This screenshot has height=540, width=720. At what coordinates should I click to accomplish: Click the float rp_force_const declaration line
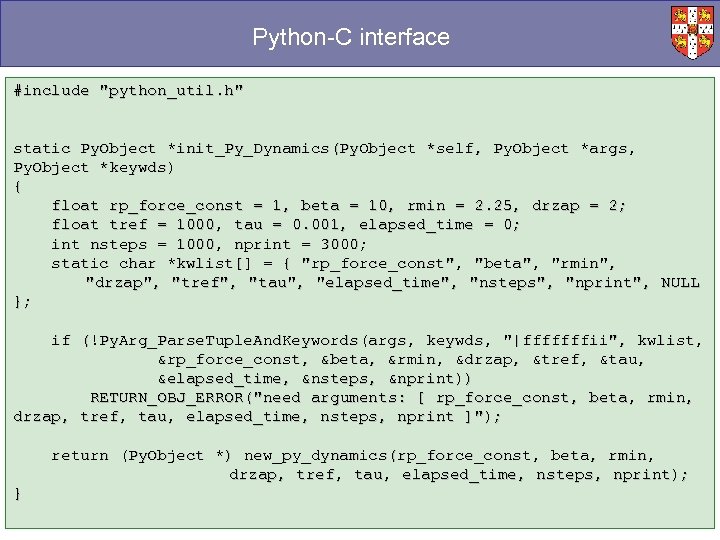click(339, 206)
